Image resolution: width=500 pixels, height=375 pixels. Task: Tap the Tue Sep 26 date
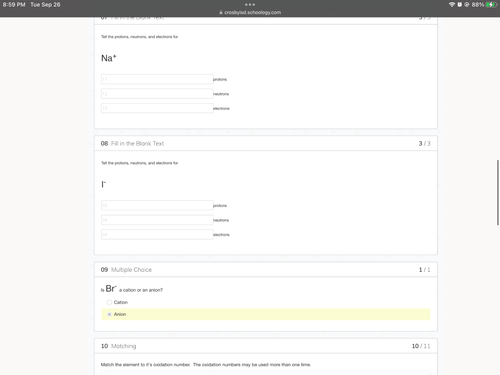(45, 5)
